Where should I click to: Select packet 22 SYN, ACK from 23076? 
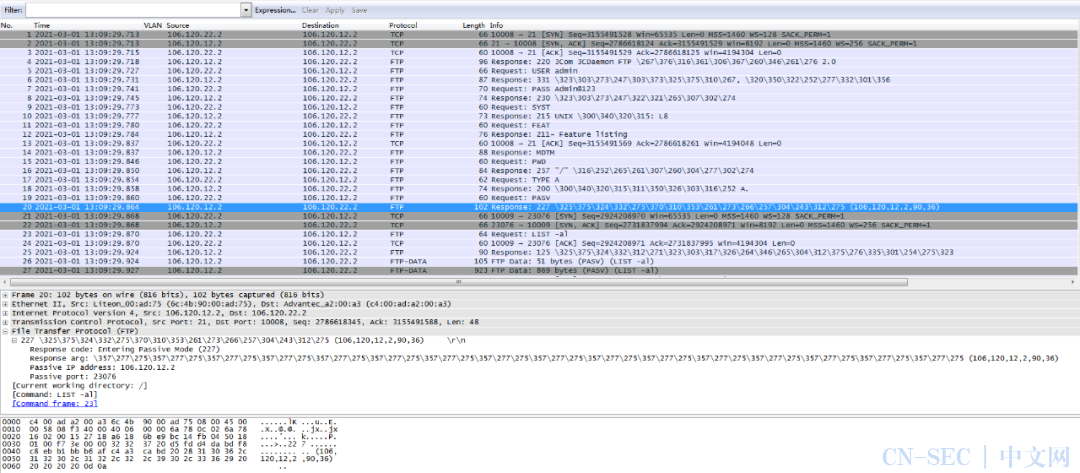tap(540, 225)
